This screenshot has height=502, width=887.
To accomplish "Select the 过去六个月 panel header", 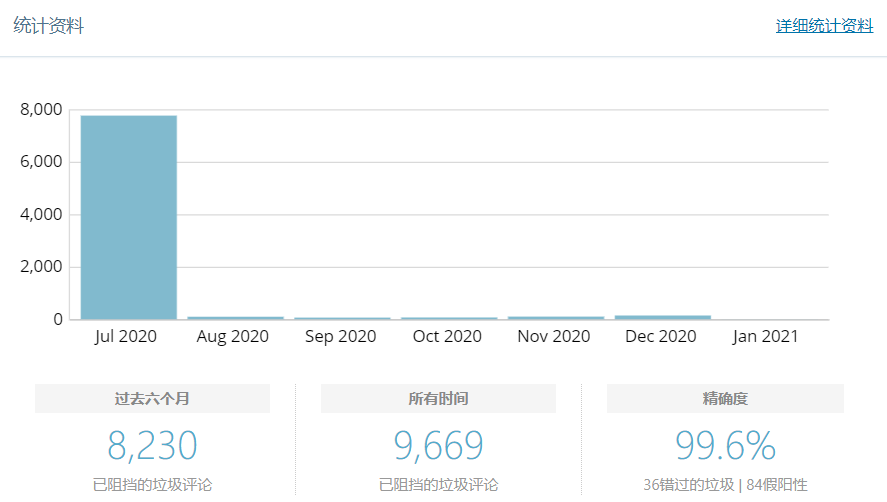I will click(152, 398).
